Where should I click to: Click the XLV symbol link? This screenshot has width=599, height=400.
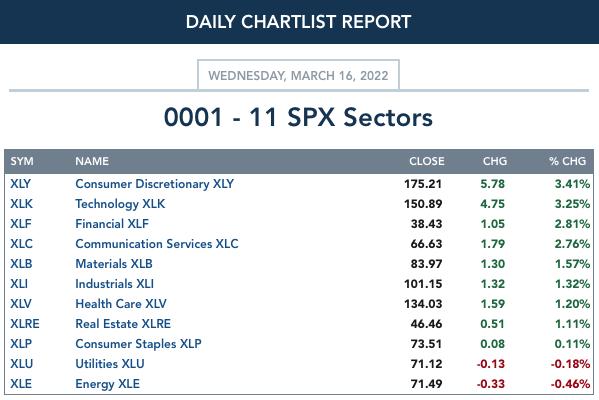click(x=21, y=304)
